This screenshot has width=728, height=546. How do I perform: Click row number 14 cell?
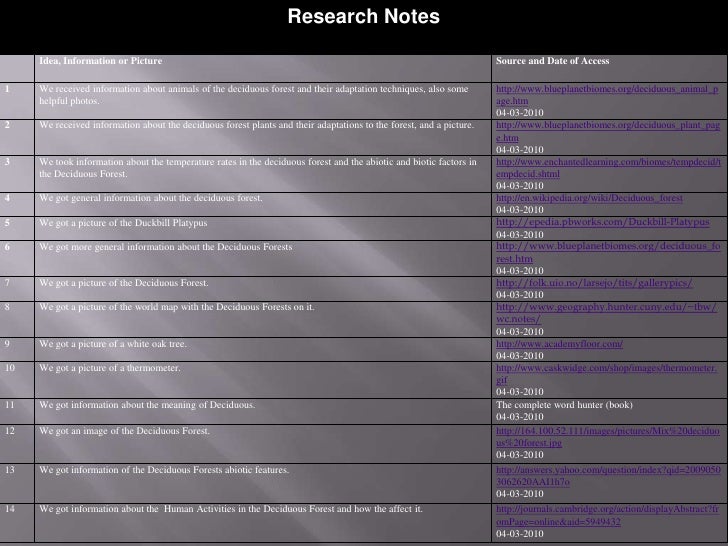coord(17,522)
